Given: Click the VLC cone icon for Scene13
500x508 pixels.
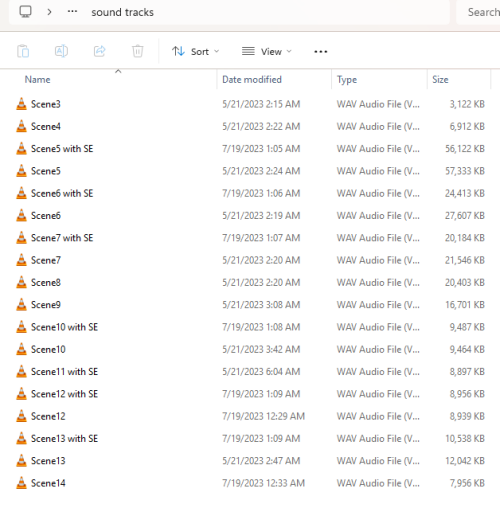Looking at the screenshot, I should pos(21,460).
